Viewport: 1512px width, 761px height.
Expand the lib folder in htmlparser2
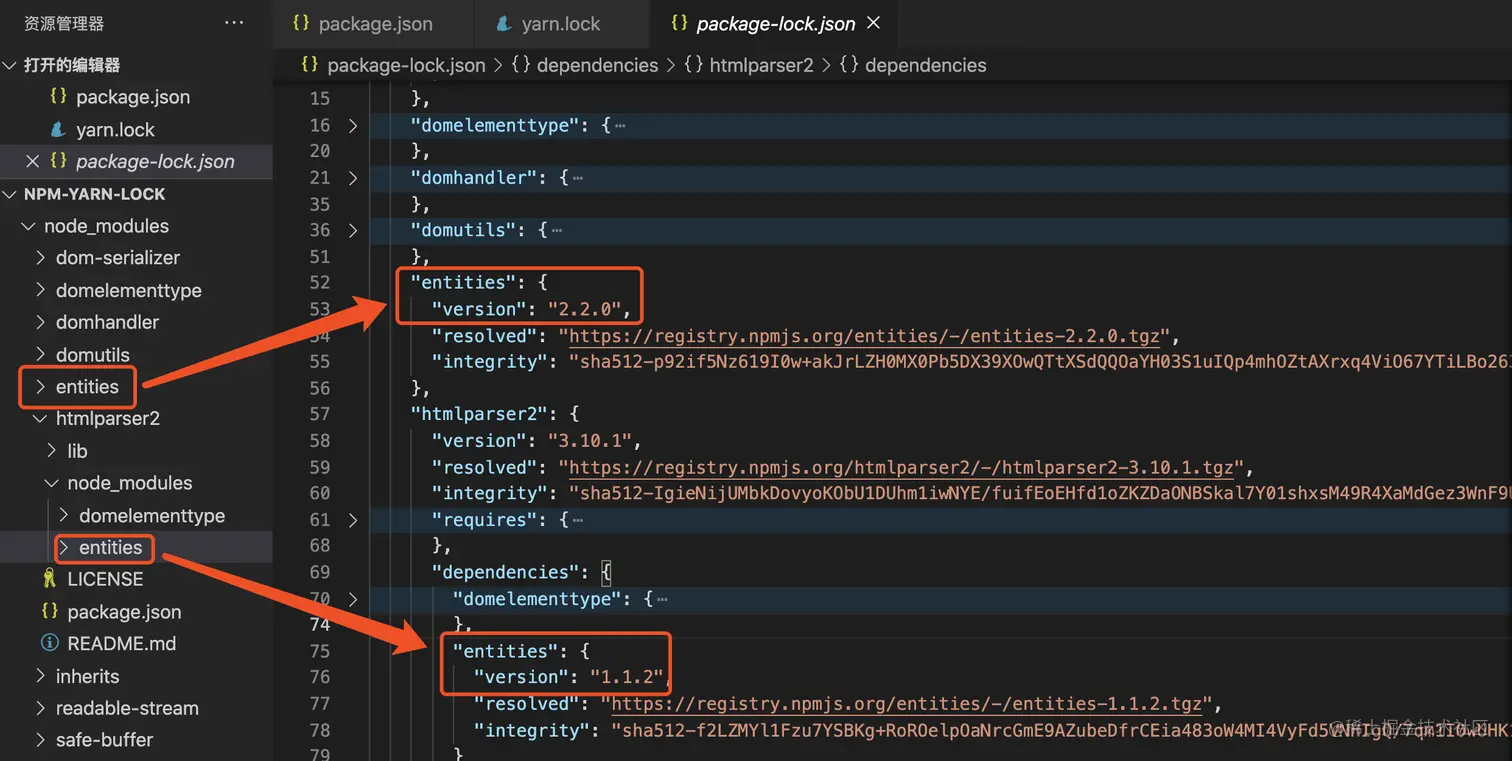pyautogui.click(x=51, y=451)
